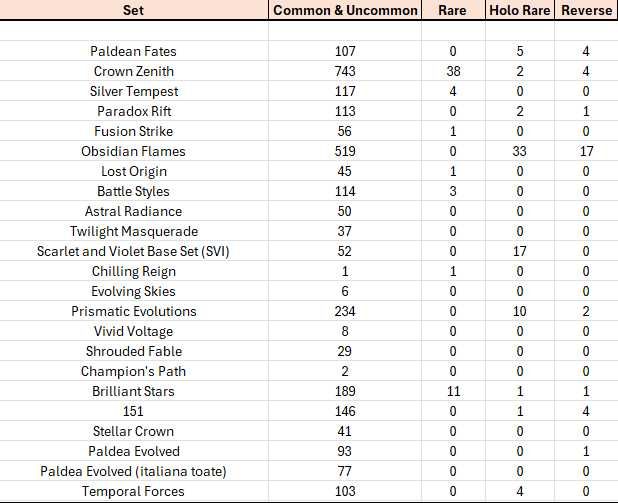Select Obsidian Flames Reverse value 17

click(586, 151)
